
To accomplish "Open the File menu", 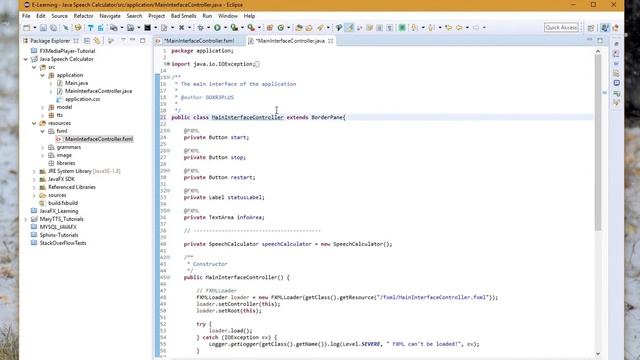I will pos(26,16).
